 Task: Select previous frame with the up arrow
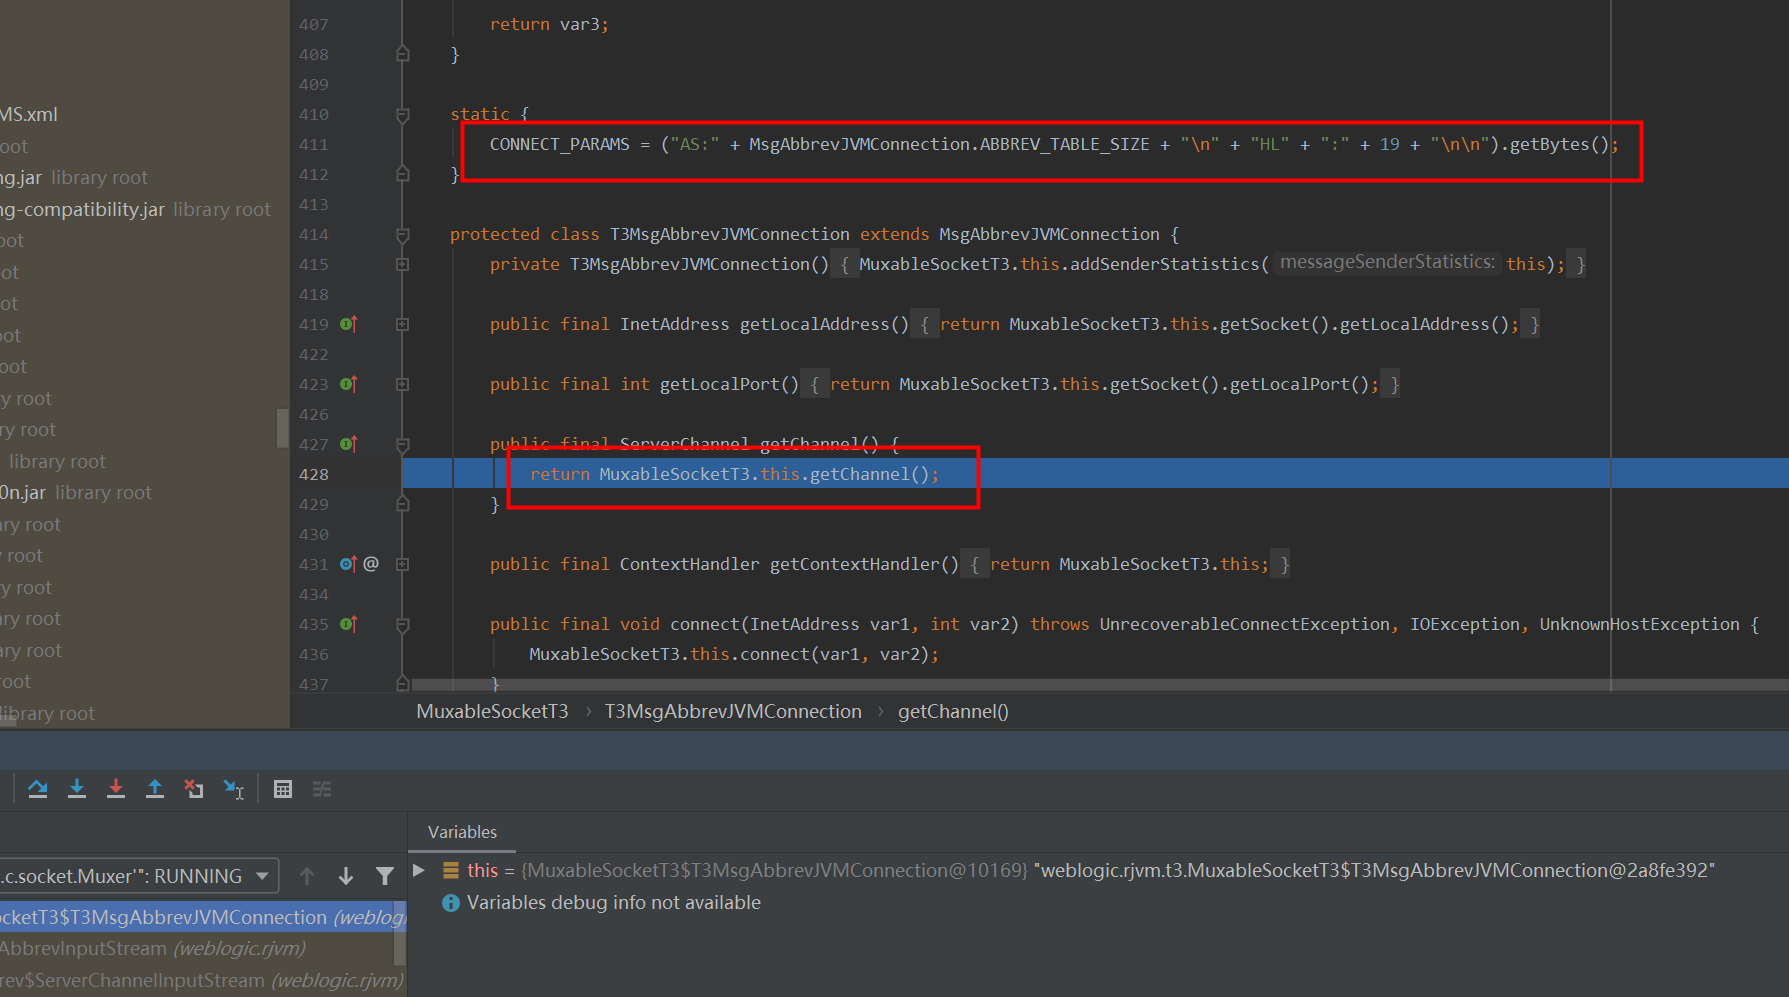coord(307,876)
